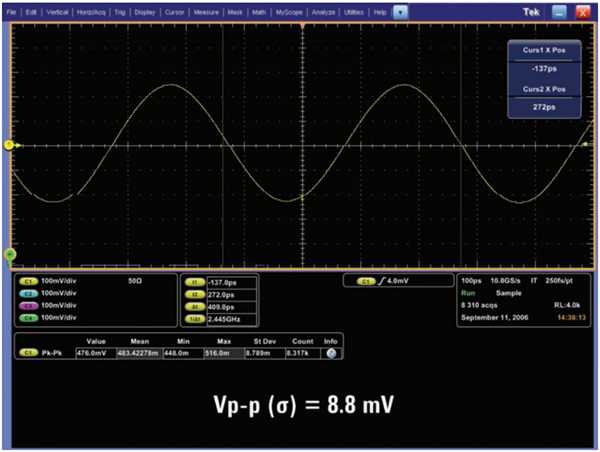This screenshot has height=452, width=600.
Task: Click the Δt cursor badge
Action: [195, 307]
